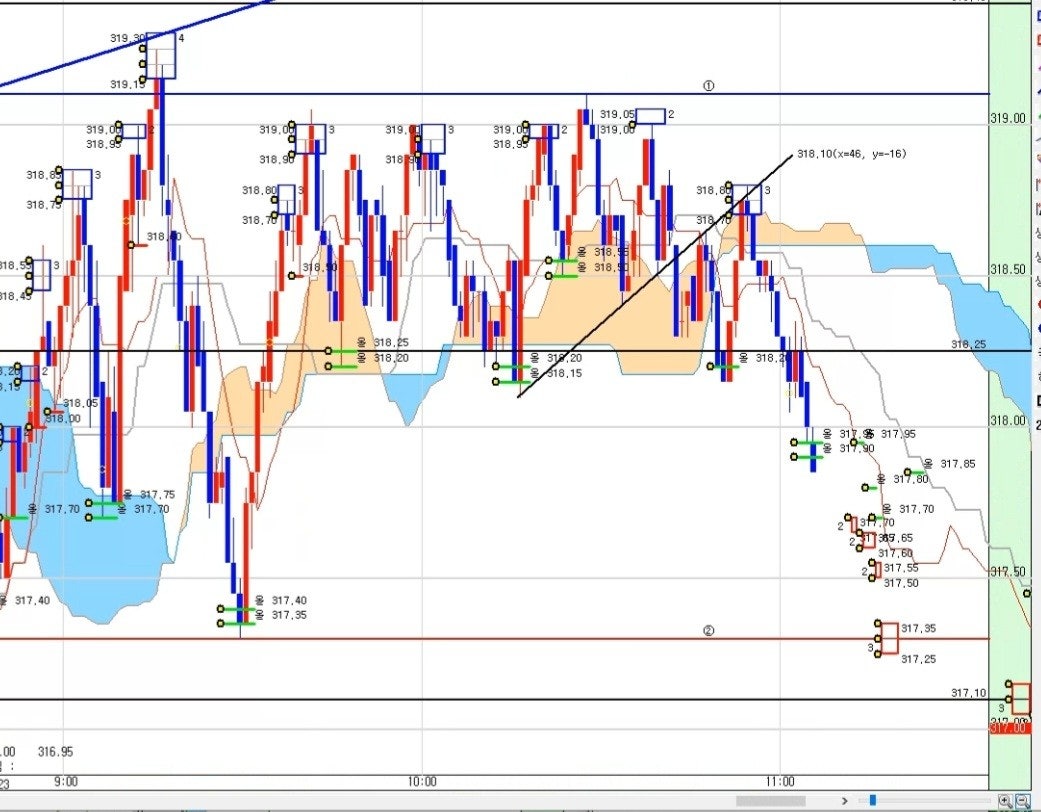Click the 318.00 price axis label
1041x812 pixels.
pos(1008,421)
